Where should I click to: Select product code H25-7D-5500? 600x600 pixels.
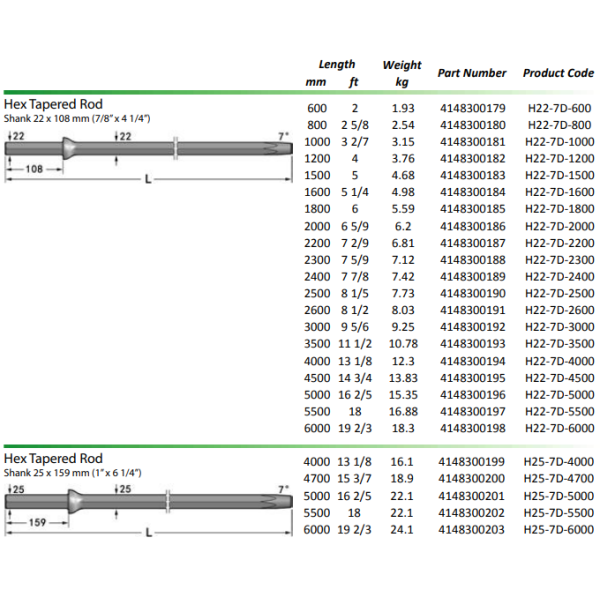click(x=559, y=513)
